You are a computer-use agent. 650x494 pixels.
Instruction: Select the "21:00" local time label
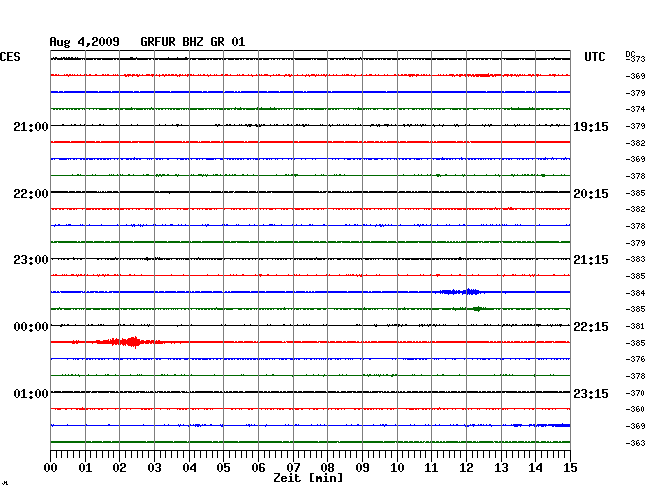point(31,126)
